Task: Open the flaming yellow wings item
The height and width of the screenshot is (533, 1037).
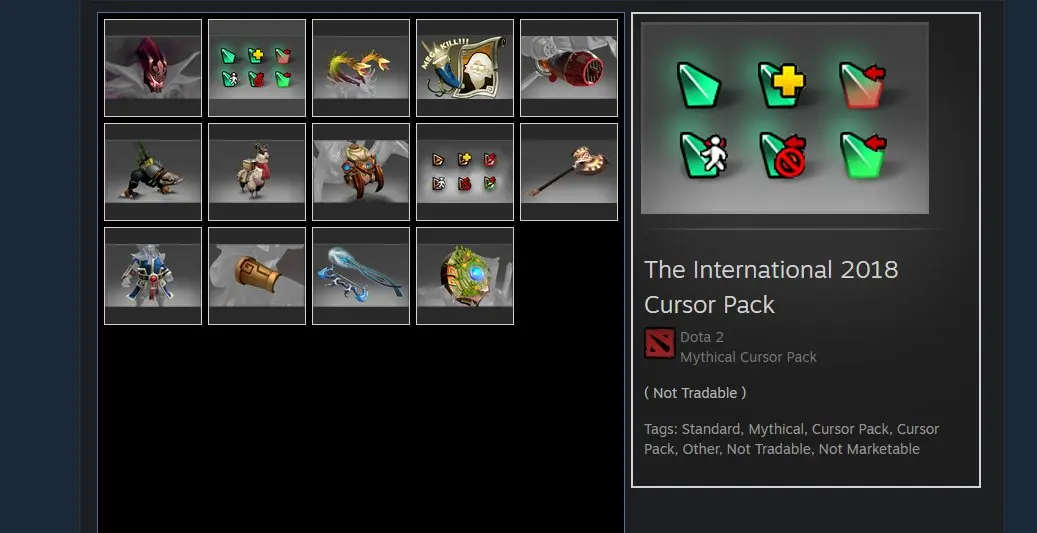Action: (x=360, y=67)
